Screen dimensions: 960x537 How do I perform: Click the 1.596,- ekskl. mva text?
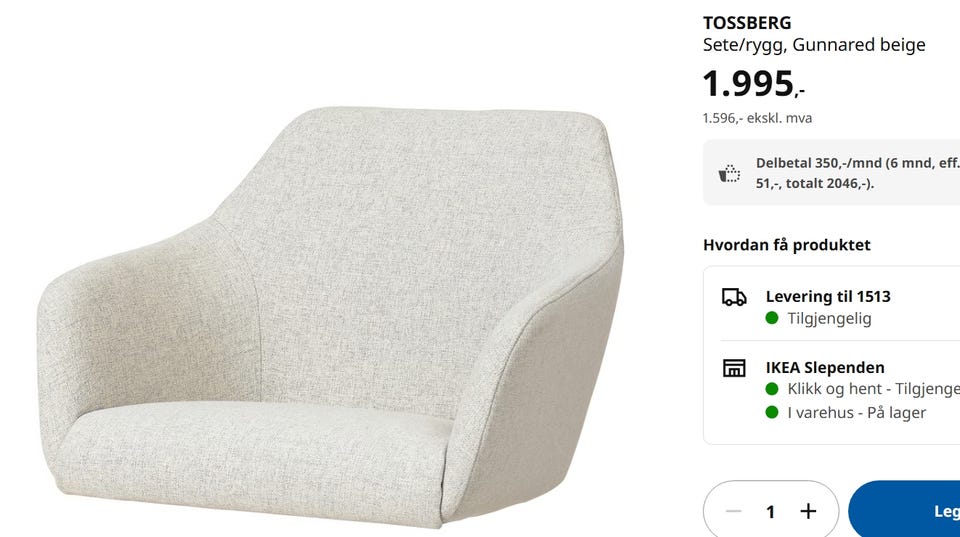click(x=757, y=118)
